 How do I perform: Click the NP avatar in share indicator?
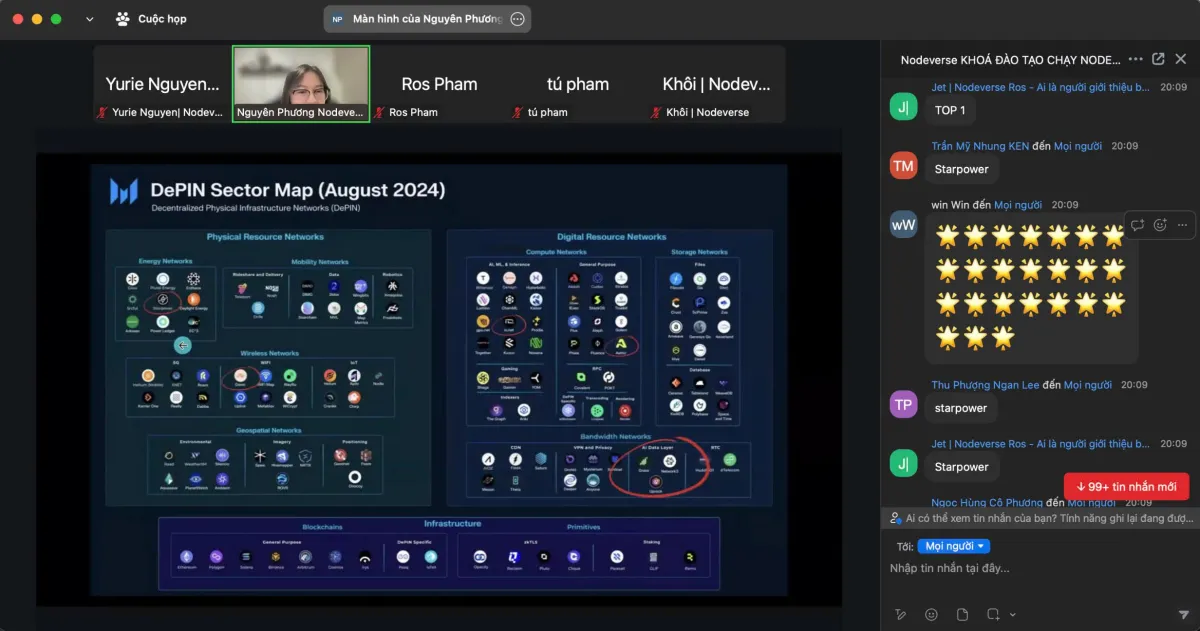(x=337, y=19)
